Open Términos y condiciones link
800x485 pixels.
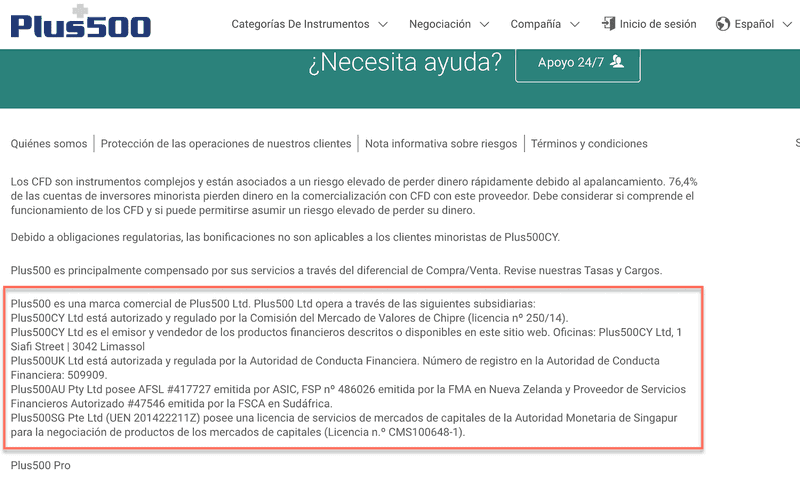click(589, 144)
